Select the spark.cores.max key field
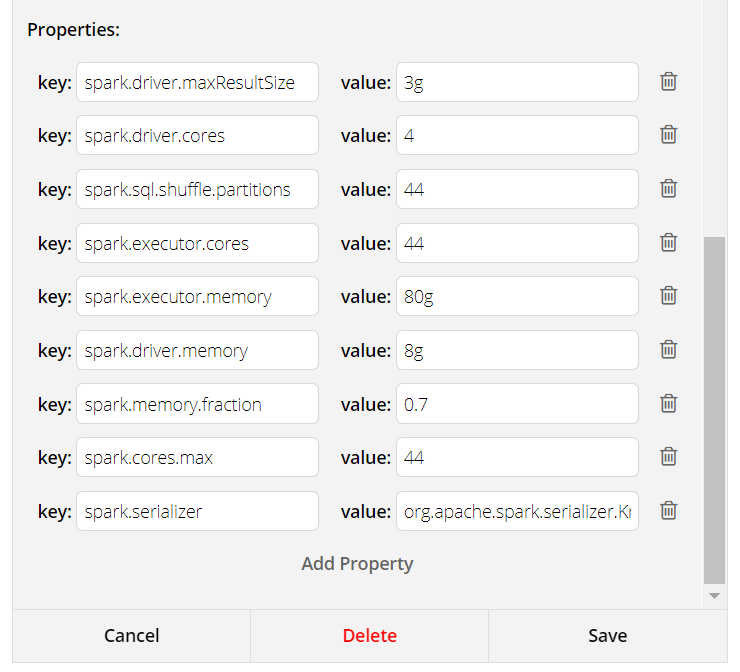The width and height of the screenshot is (740, 672). (x=197, y=457)
